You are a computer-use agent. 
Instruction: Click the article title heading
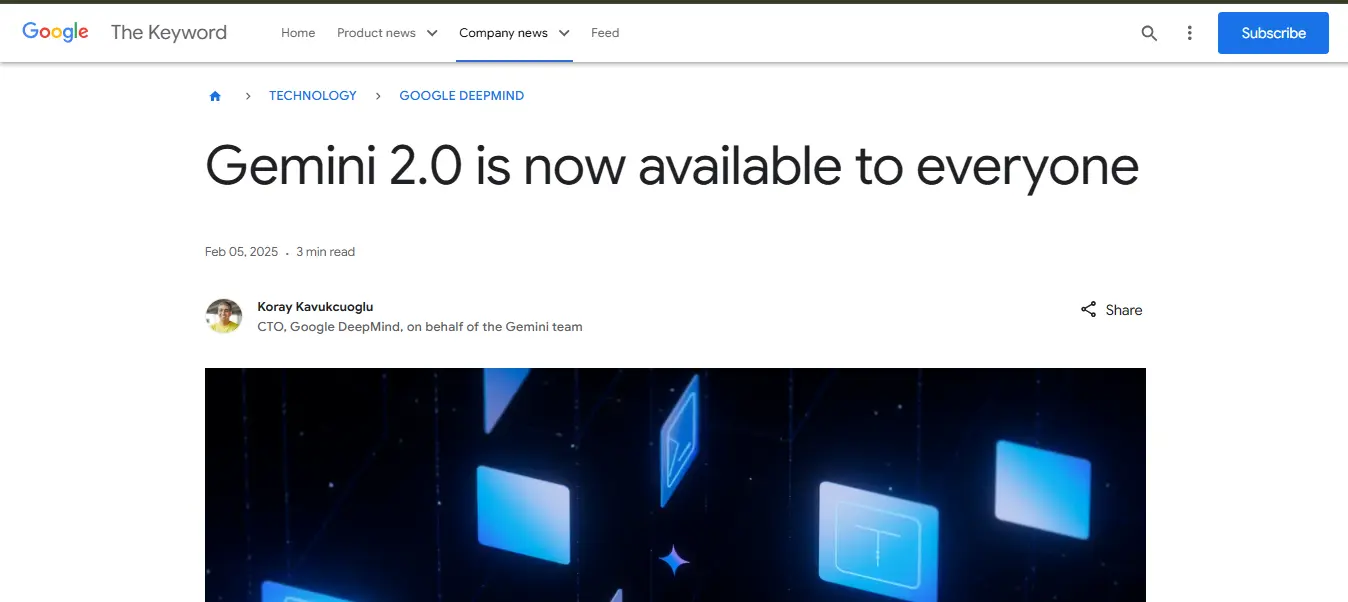pyautogui.click(x=672, y=167)
